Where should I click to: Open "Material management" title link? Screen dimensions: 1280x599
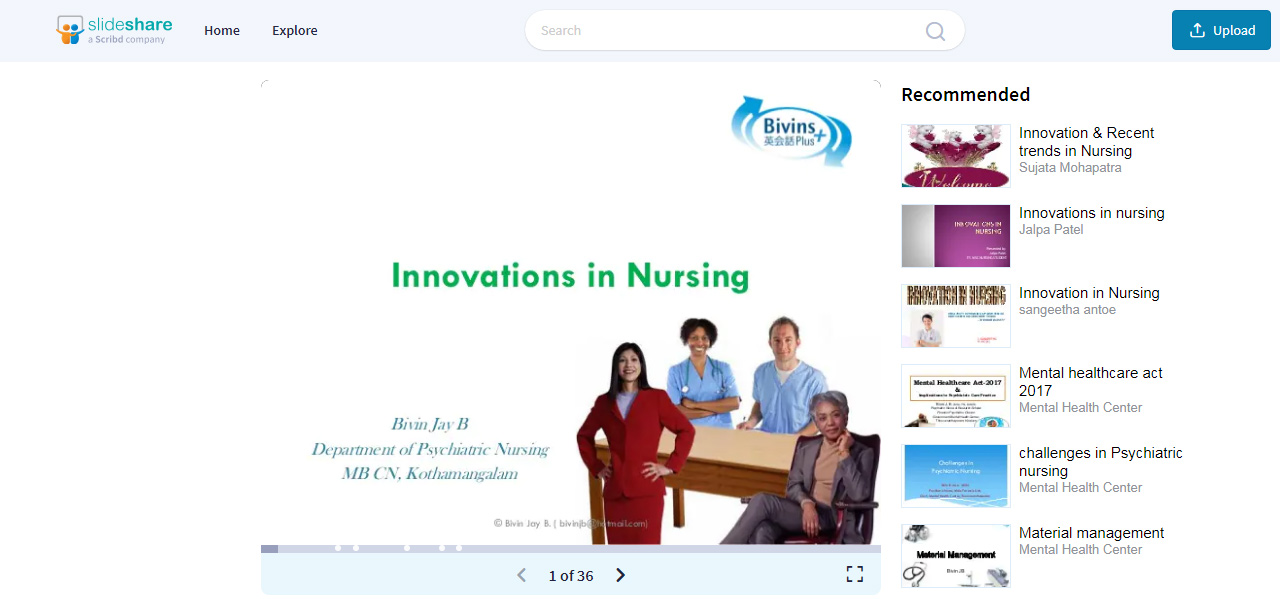1092,533
